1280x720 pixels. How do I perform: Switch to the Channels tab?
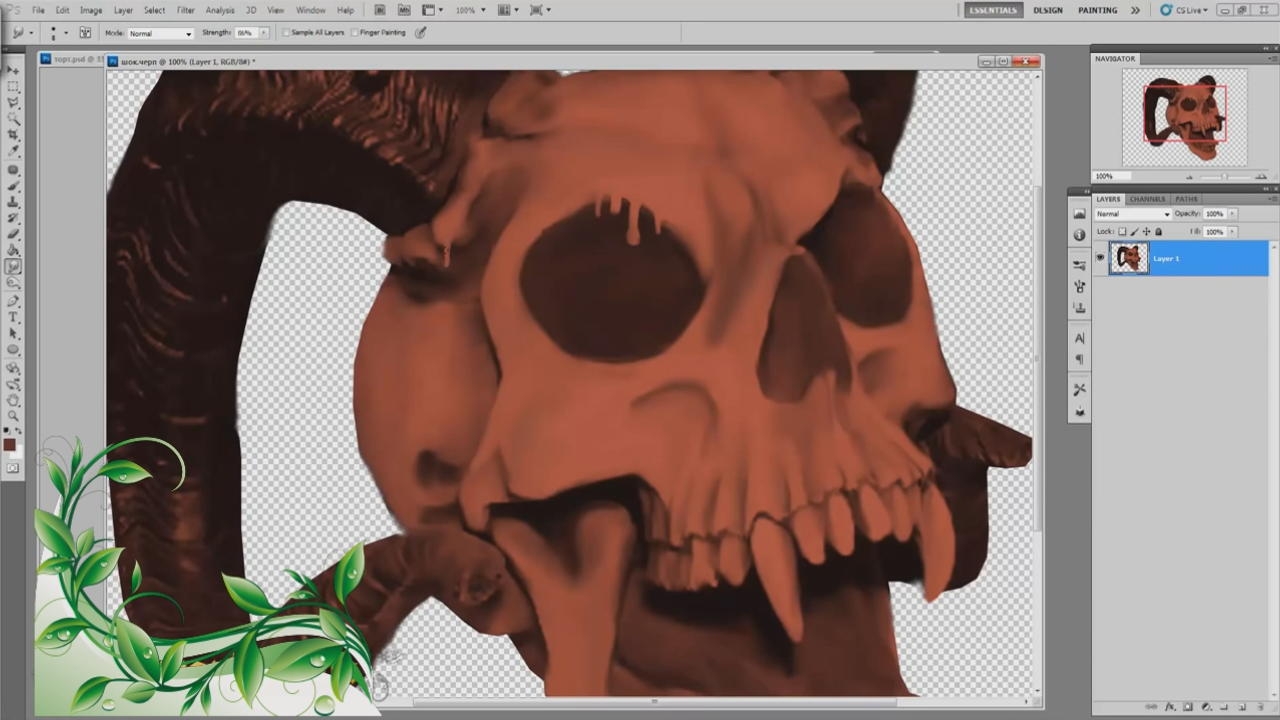pyautogui.click(x=1148, y=199)
